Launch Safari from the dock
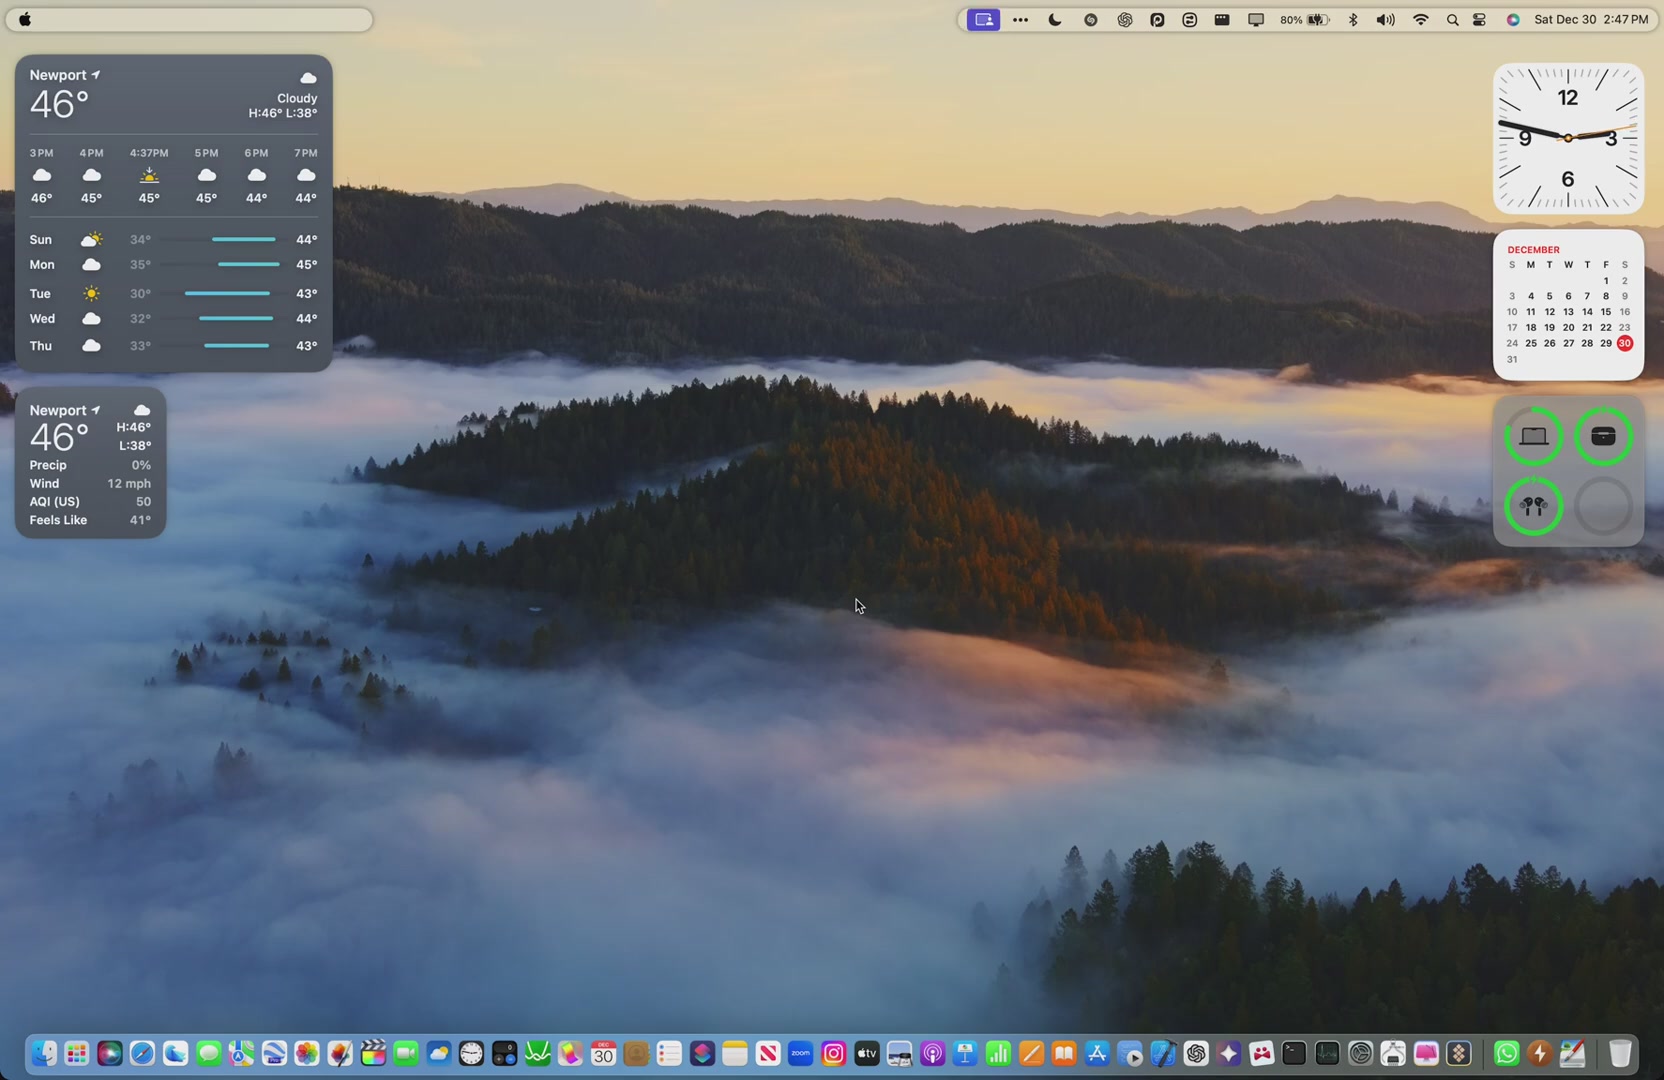Image resolution: width=1664 pixels, height=1080 pixels. click(142, 1053)
